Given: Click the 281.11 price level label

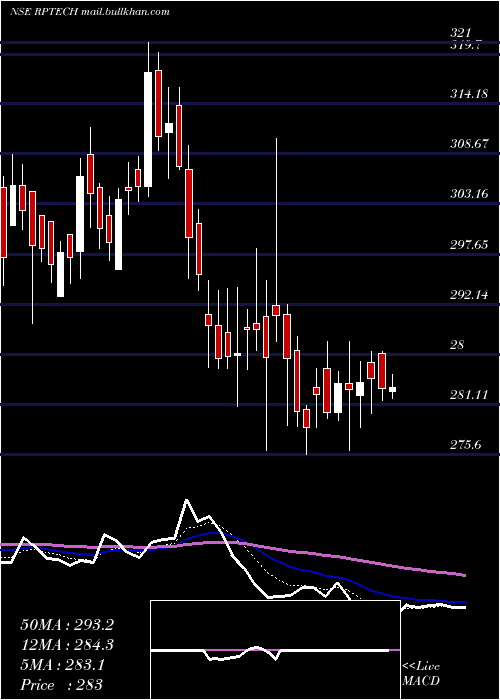Looking at the screenshot, I should tap(469, 395).
